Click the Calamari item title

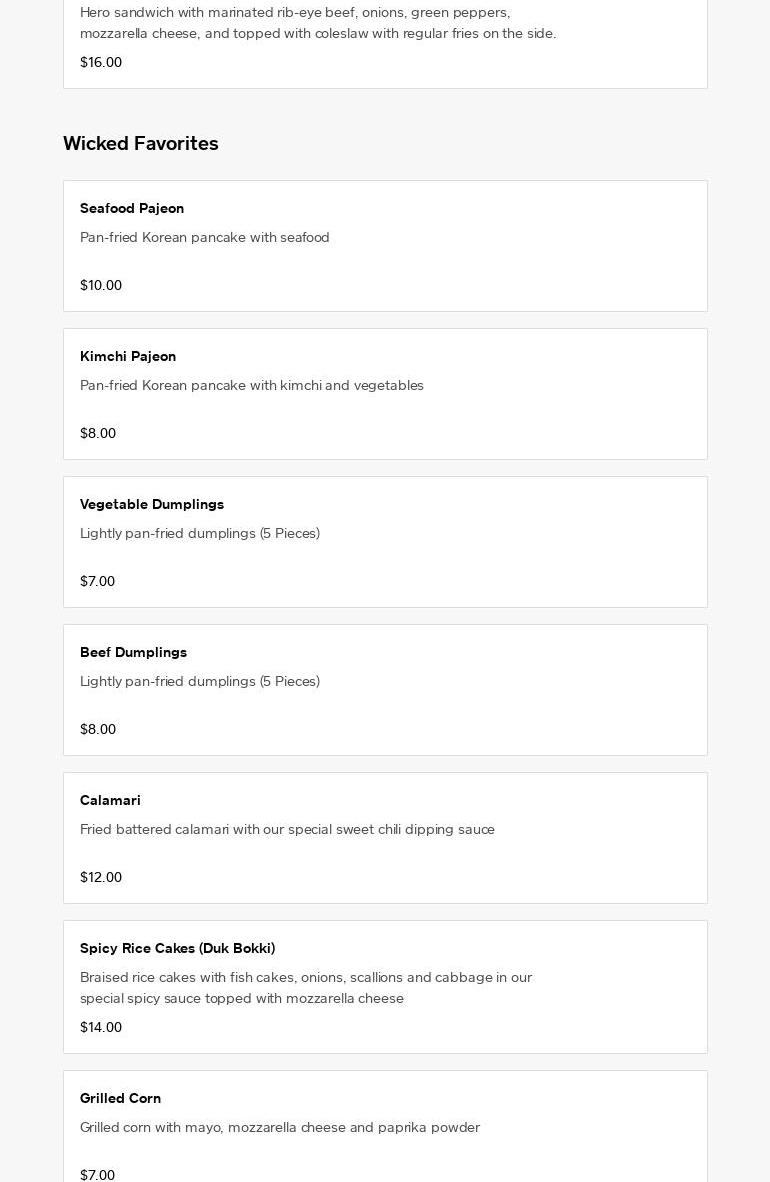110,800
